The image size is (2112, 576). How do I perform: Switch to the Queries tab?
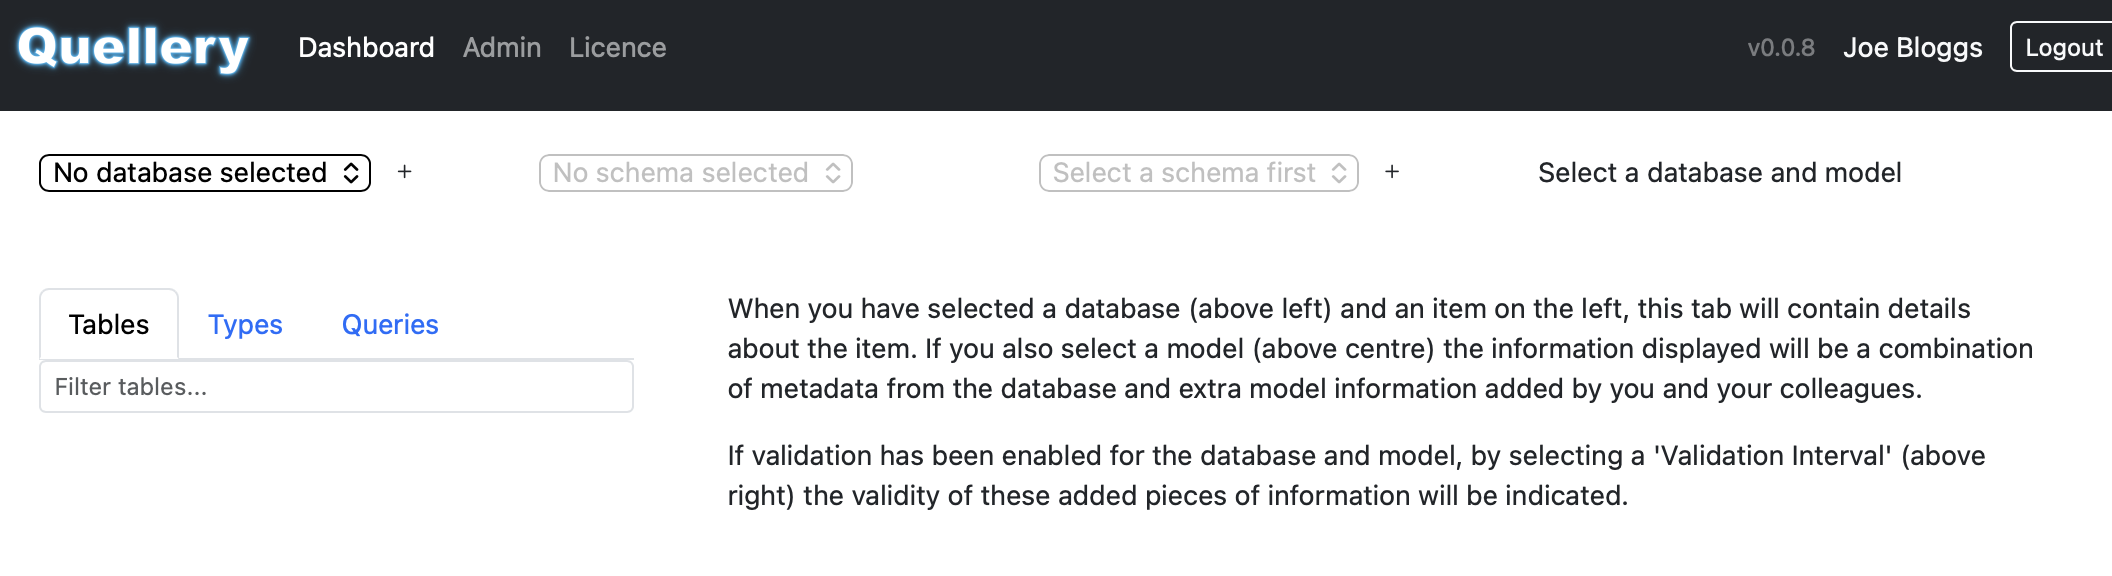390,324
